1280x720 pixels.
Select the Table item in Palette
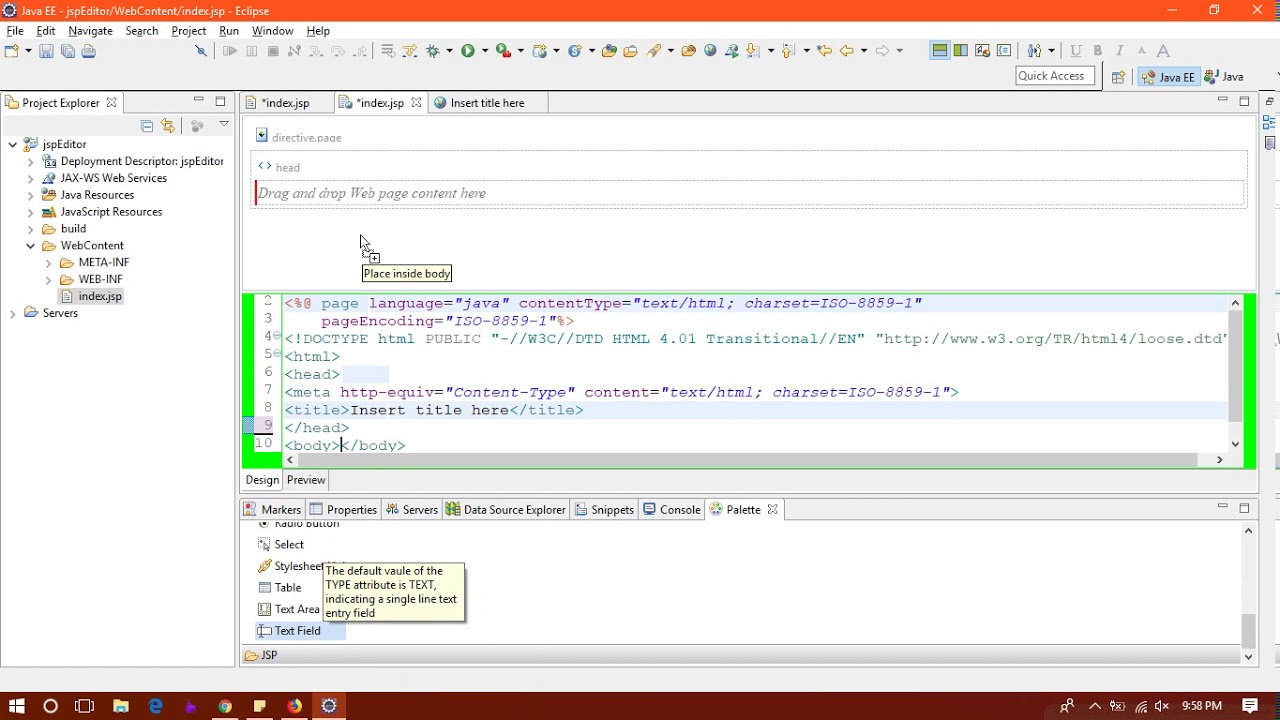tap(288, 588)
